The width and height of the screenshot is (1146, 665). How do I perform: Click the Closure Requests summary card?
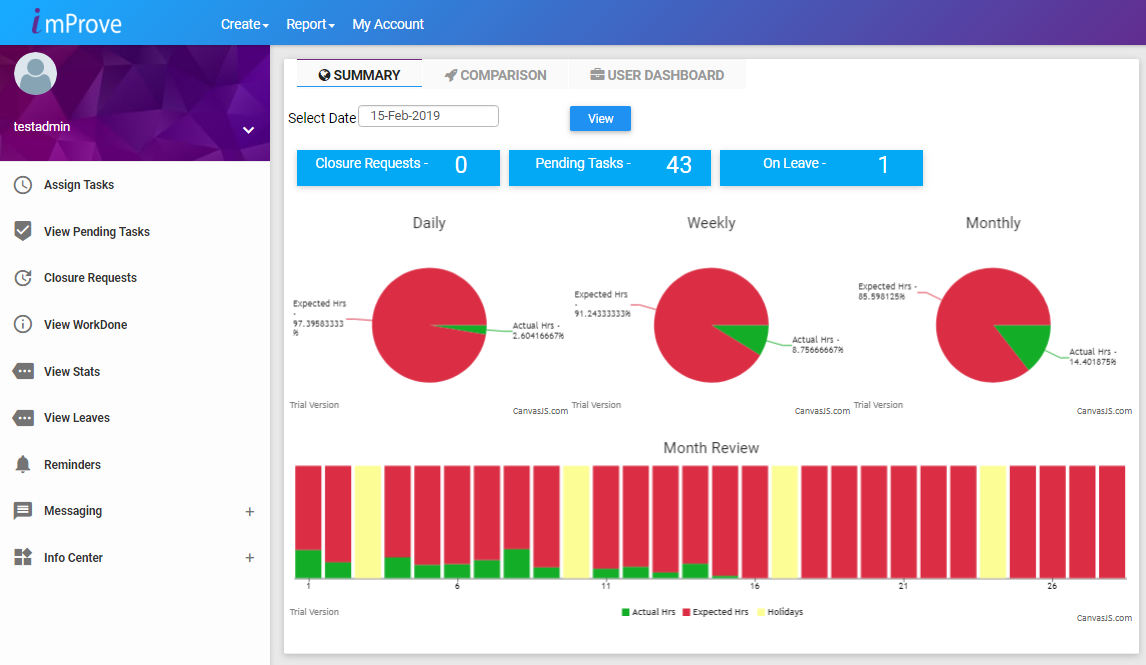(398, 167)
